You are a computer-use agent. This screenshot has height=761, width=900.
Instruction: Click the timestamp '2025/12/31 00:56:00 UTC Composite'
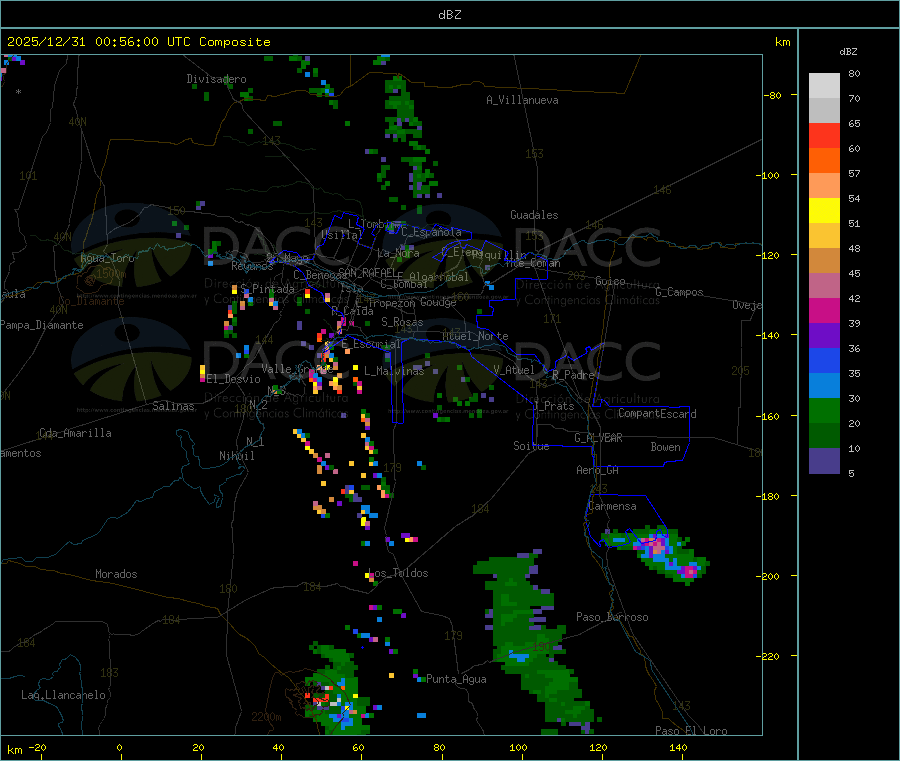(138, 42)
